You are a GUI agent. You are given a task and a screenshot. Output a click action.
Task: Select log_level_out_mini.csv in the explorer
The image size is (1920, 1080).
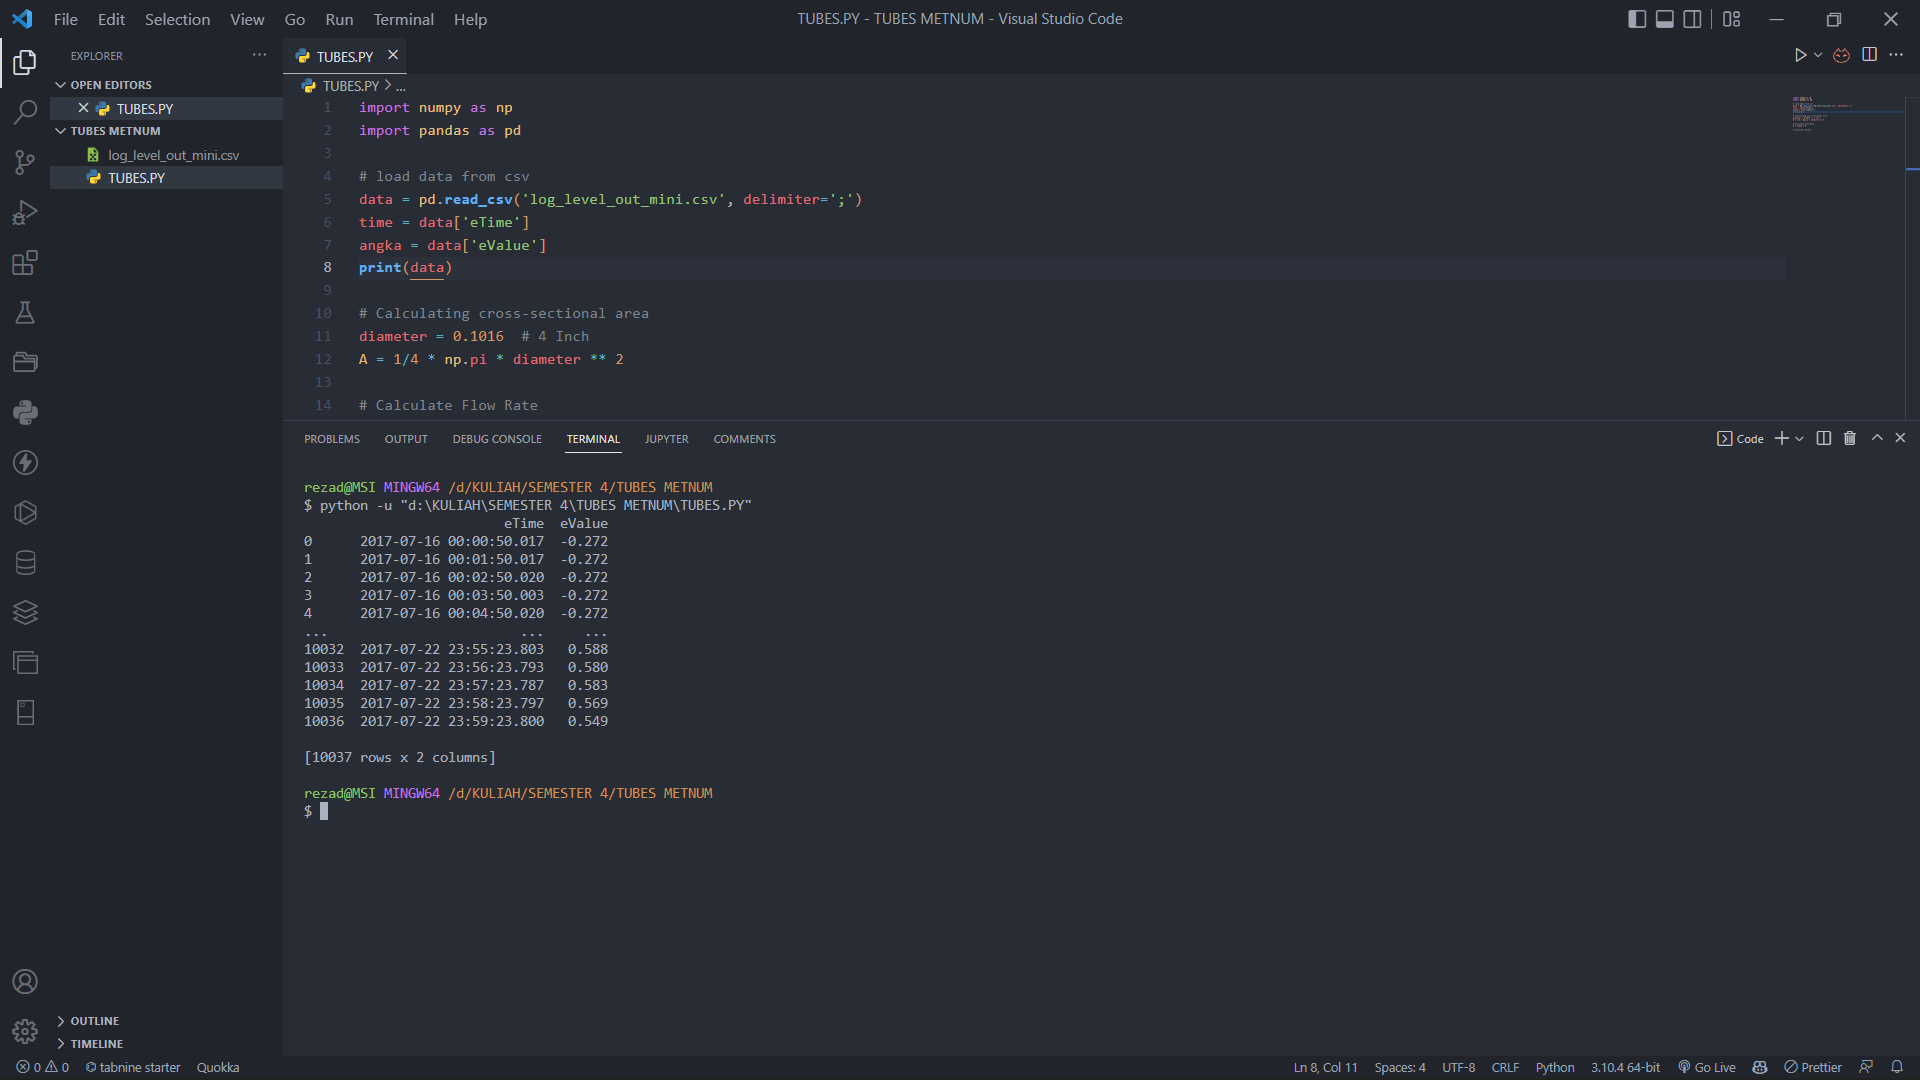pos(173,155)
